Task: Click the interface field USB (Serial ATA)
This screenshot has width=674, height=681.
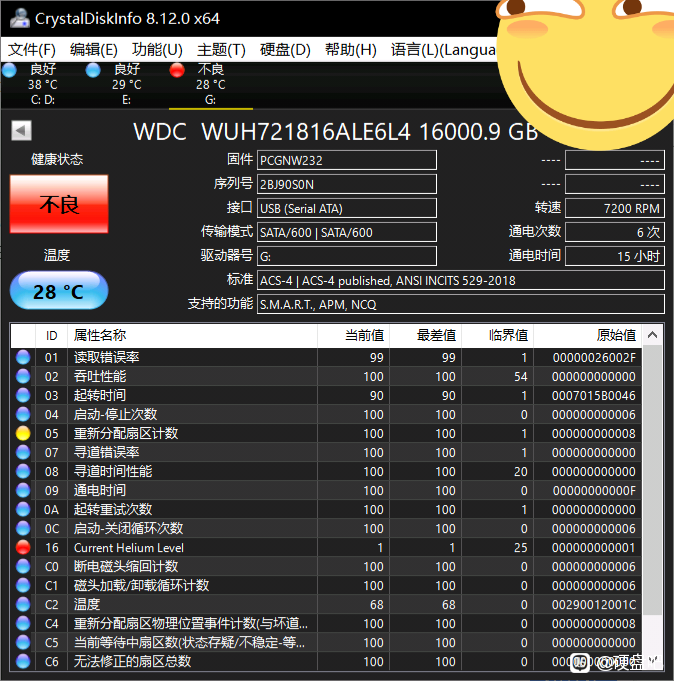Action: point(347,208)
